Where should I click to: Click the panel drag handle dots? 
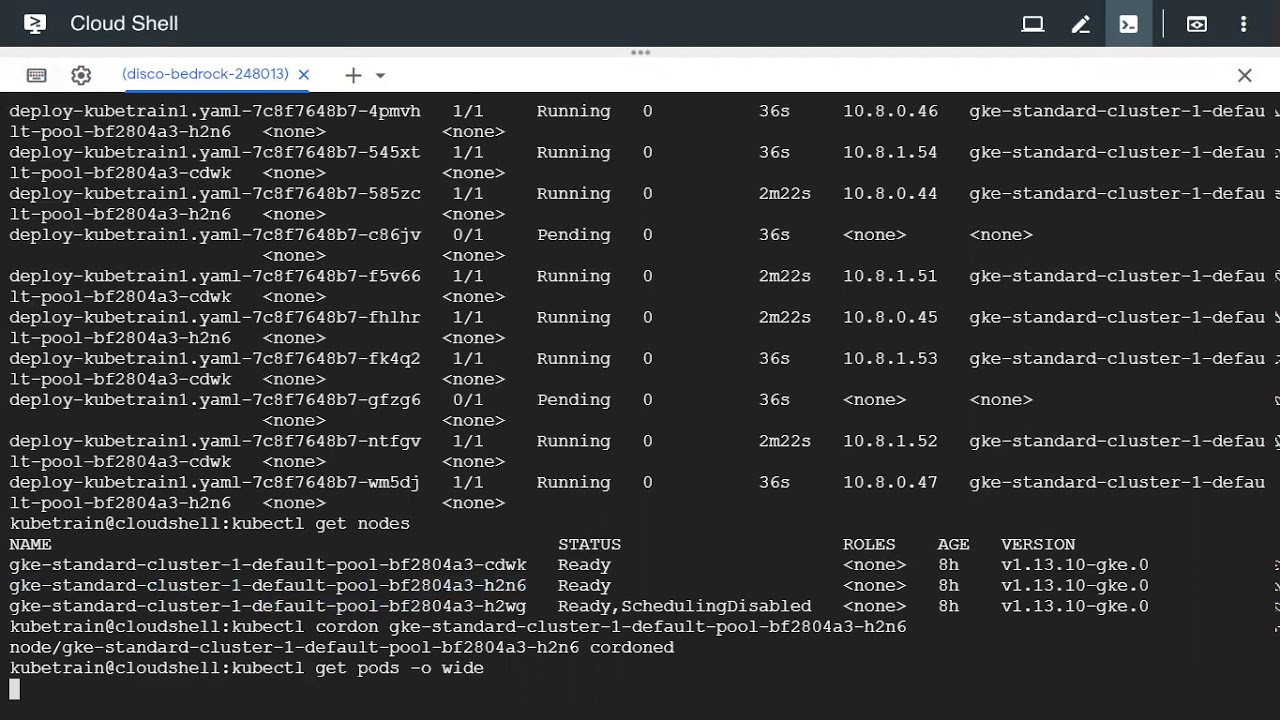click(641, 52)
